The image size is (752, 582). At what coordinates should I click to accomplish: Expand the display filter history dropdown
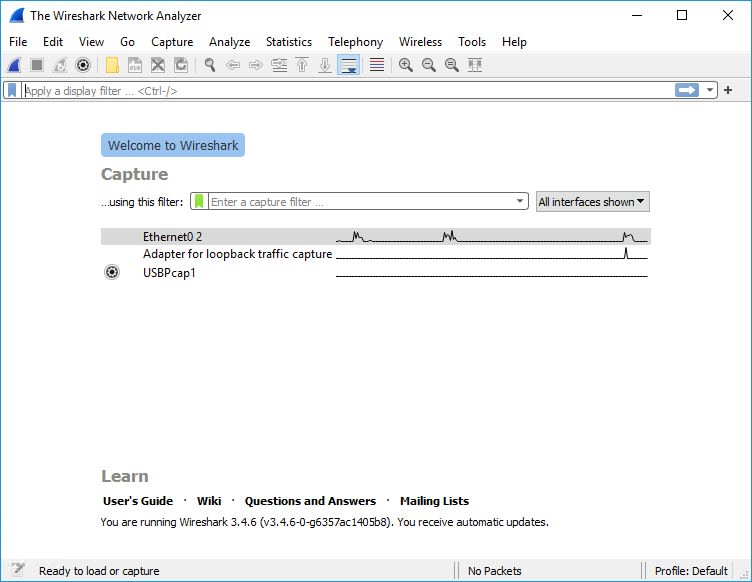(x=710, y=90)
